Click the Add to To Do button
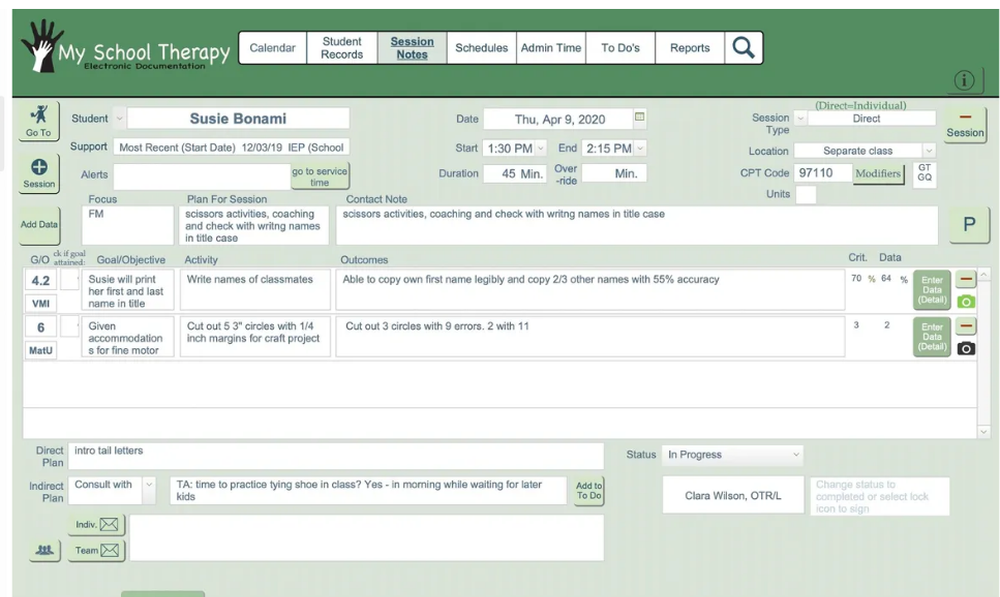Image resolution: width=1000 pixels, height=597 pixels. pos(589,490)
